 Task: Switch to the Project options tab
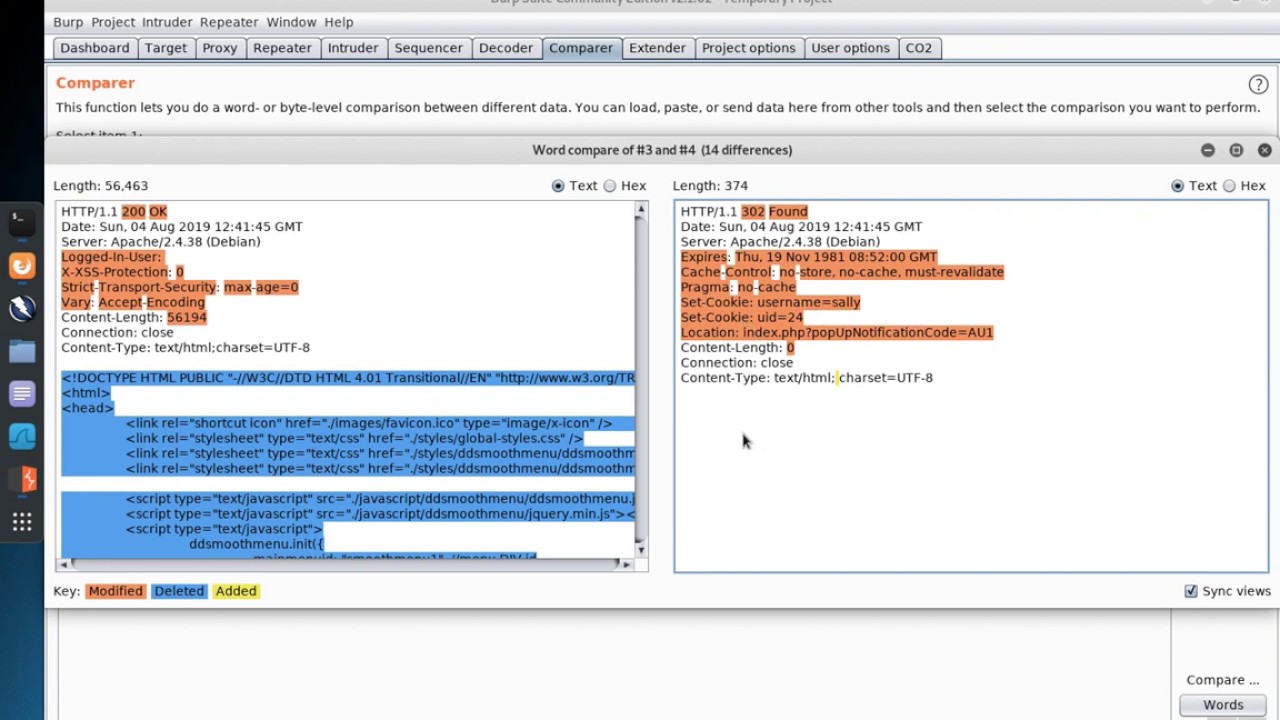pos(749,48)
